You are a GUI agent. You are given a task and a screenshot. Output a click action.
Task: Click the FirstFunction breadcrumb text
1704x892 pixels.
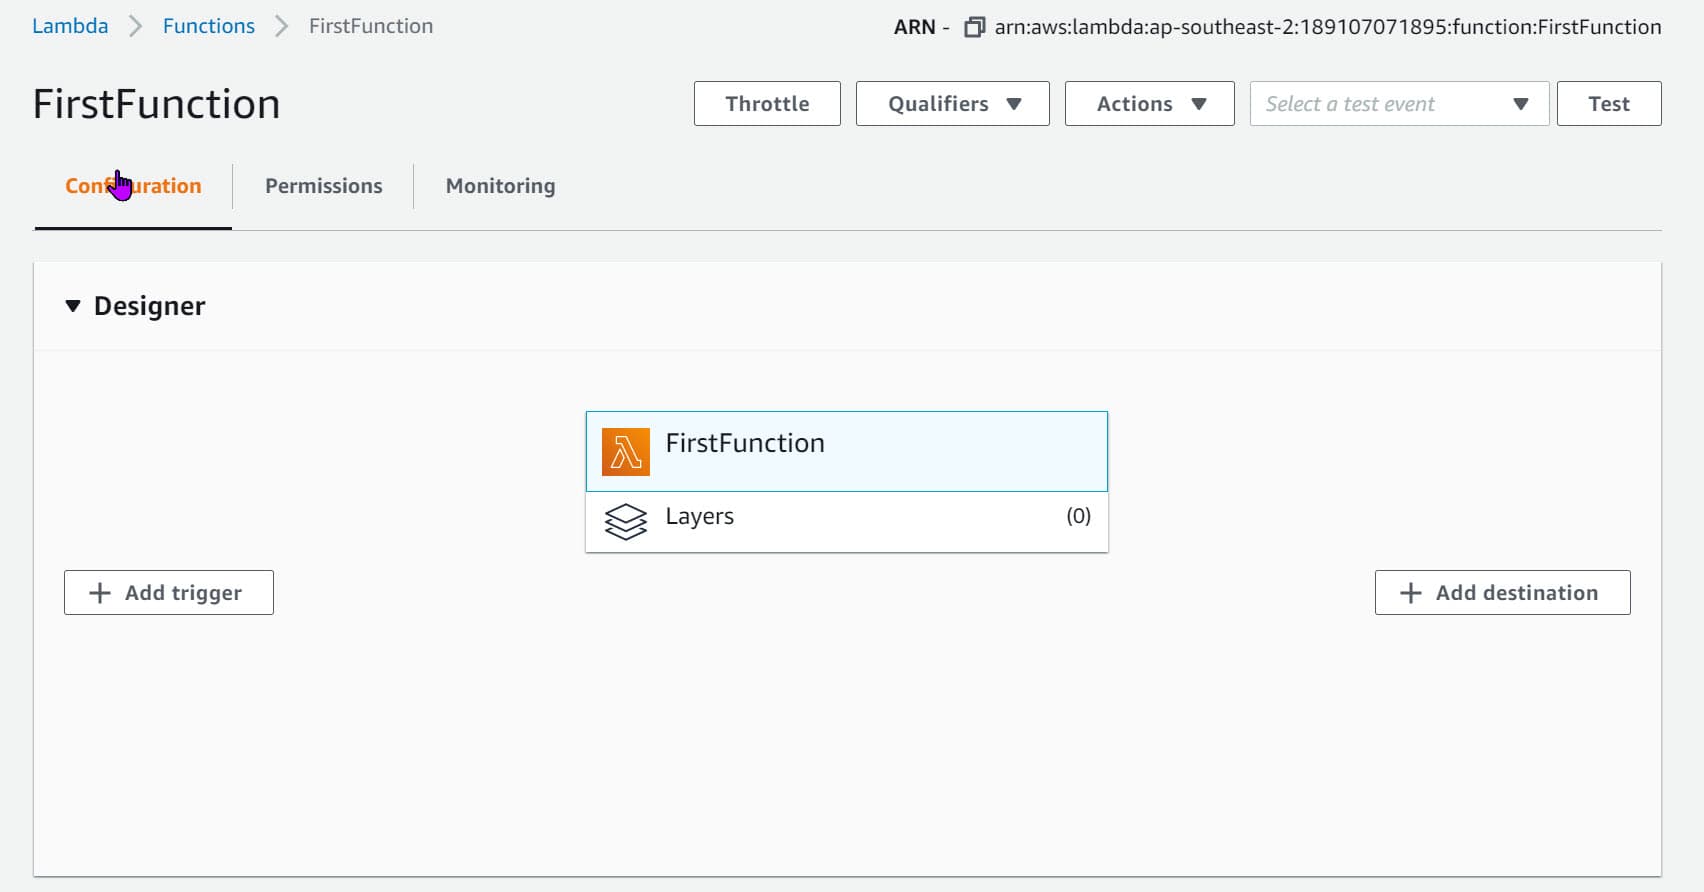371,26
